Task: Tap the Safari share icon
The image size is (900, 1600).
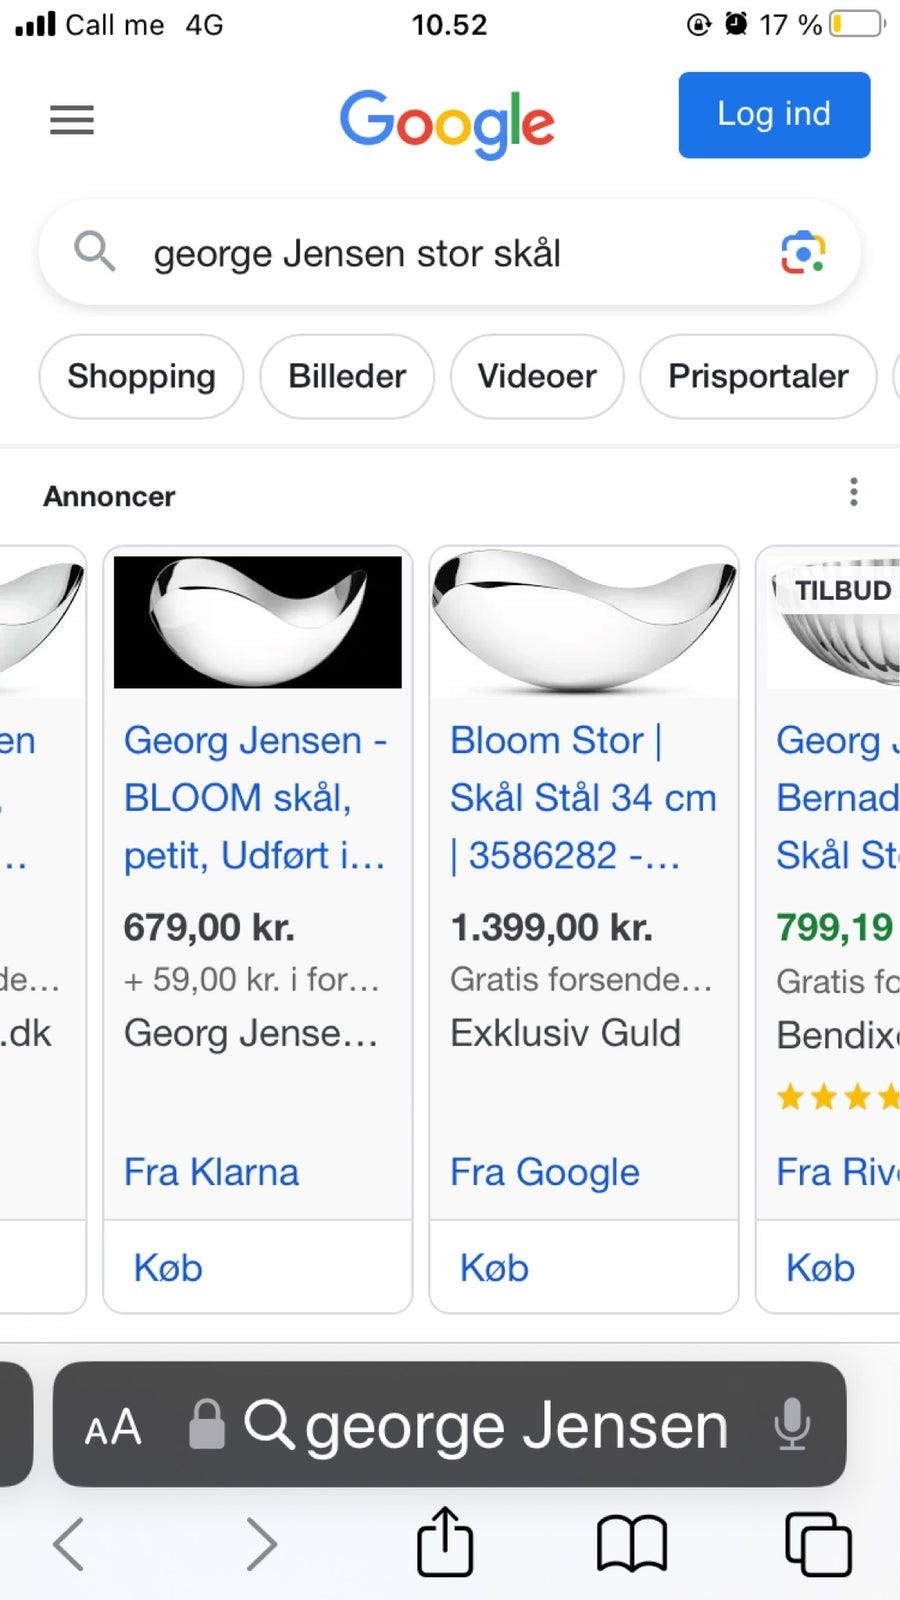Action: [x=444, y=1541]
